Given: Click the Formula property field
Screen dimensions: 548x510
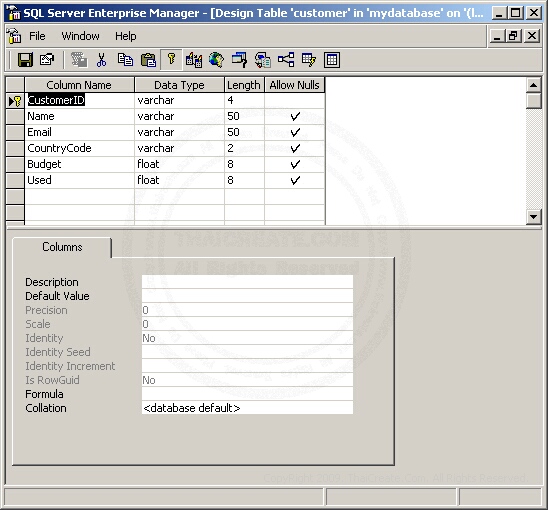Looking at the screenshot, I should click(247, 394).
